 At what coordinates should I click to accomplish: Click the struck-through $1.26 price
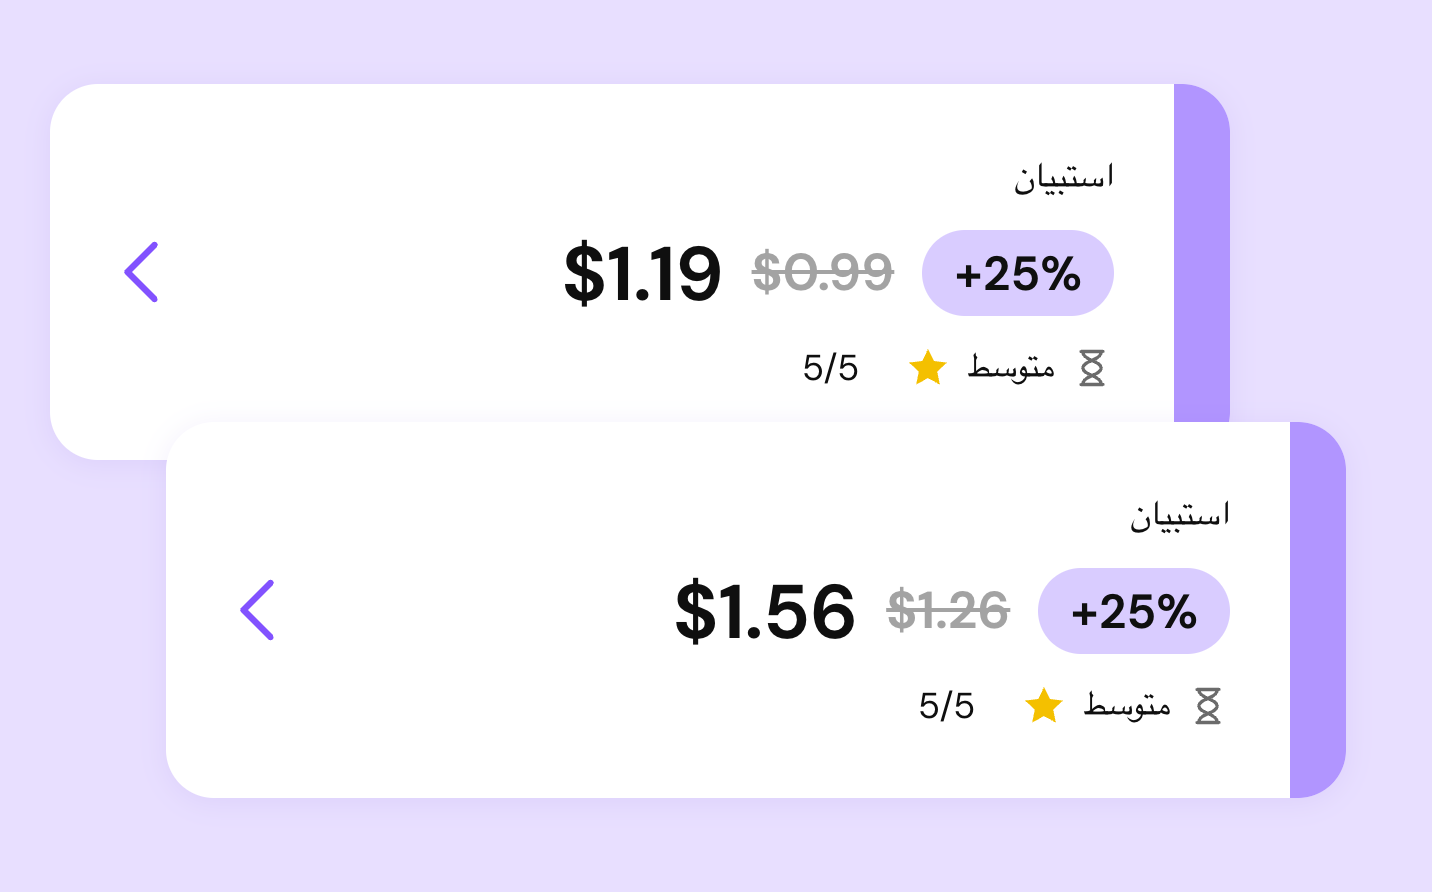click(948, 610)
